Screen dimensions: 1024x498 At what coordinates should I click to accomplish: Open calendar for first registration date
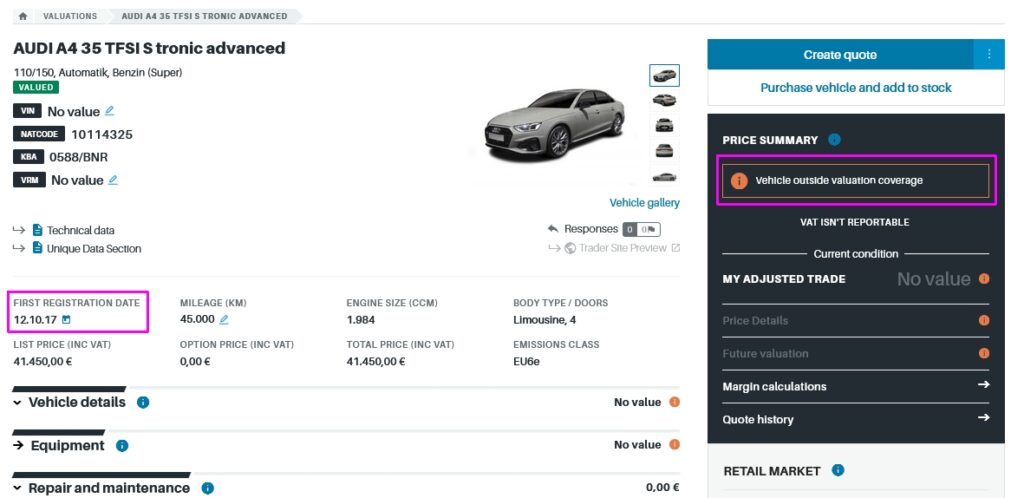pyautogui.click(x=67, y=320)
